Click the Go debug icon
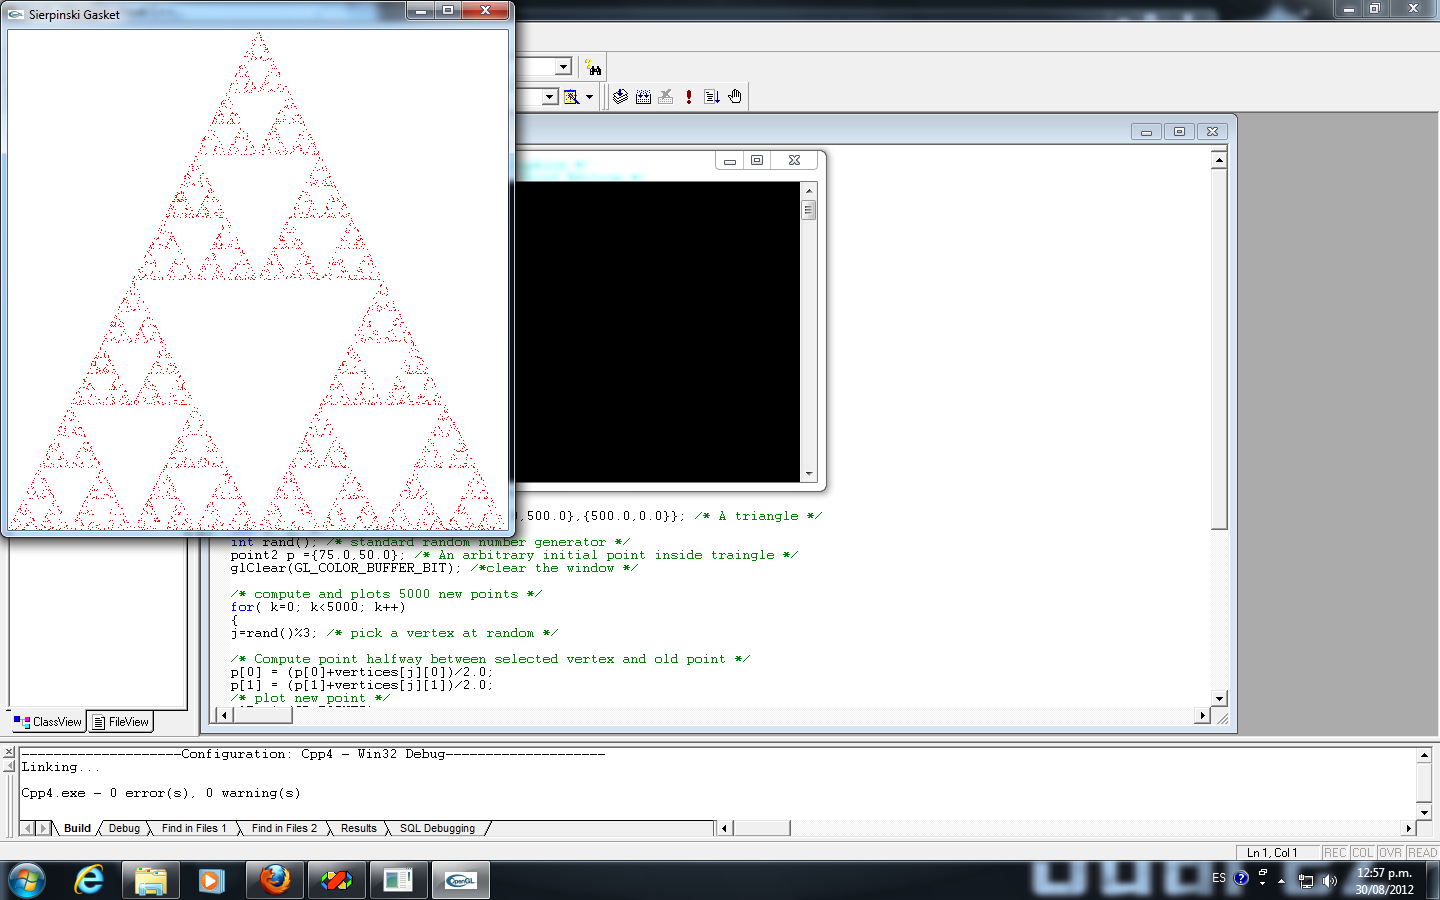 712,97
